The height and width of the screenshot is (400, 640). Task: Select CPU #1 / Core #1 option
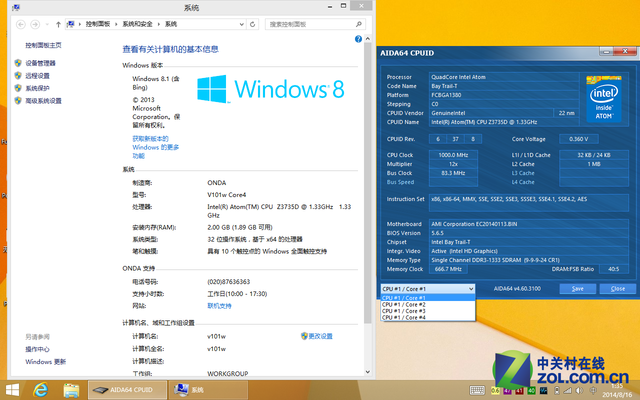point(428,298)
